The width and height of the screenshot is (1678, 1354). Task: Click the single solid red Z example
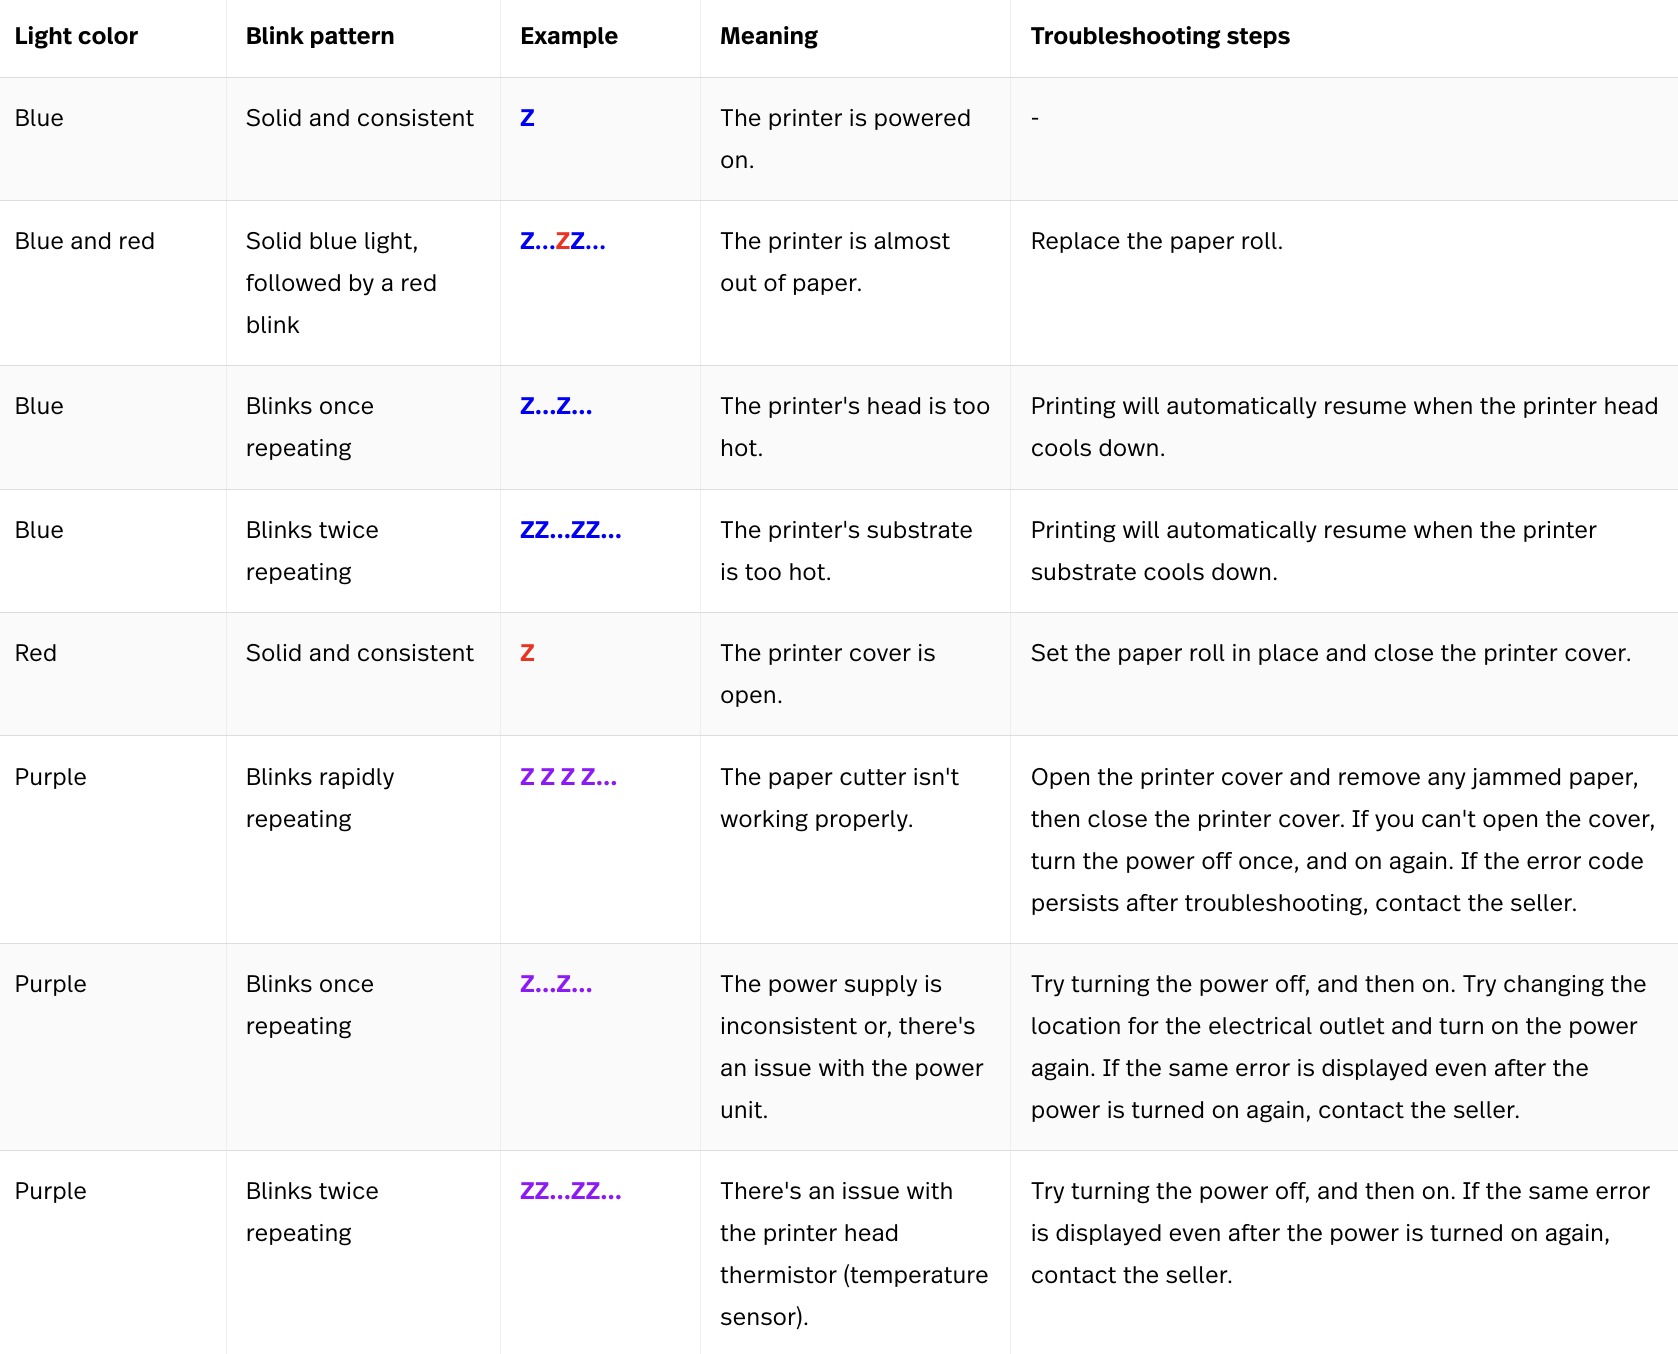527,654
